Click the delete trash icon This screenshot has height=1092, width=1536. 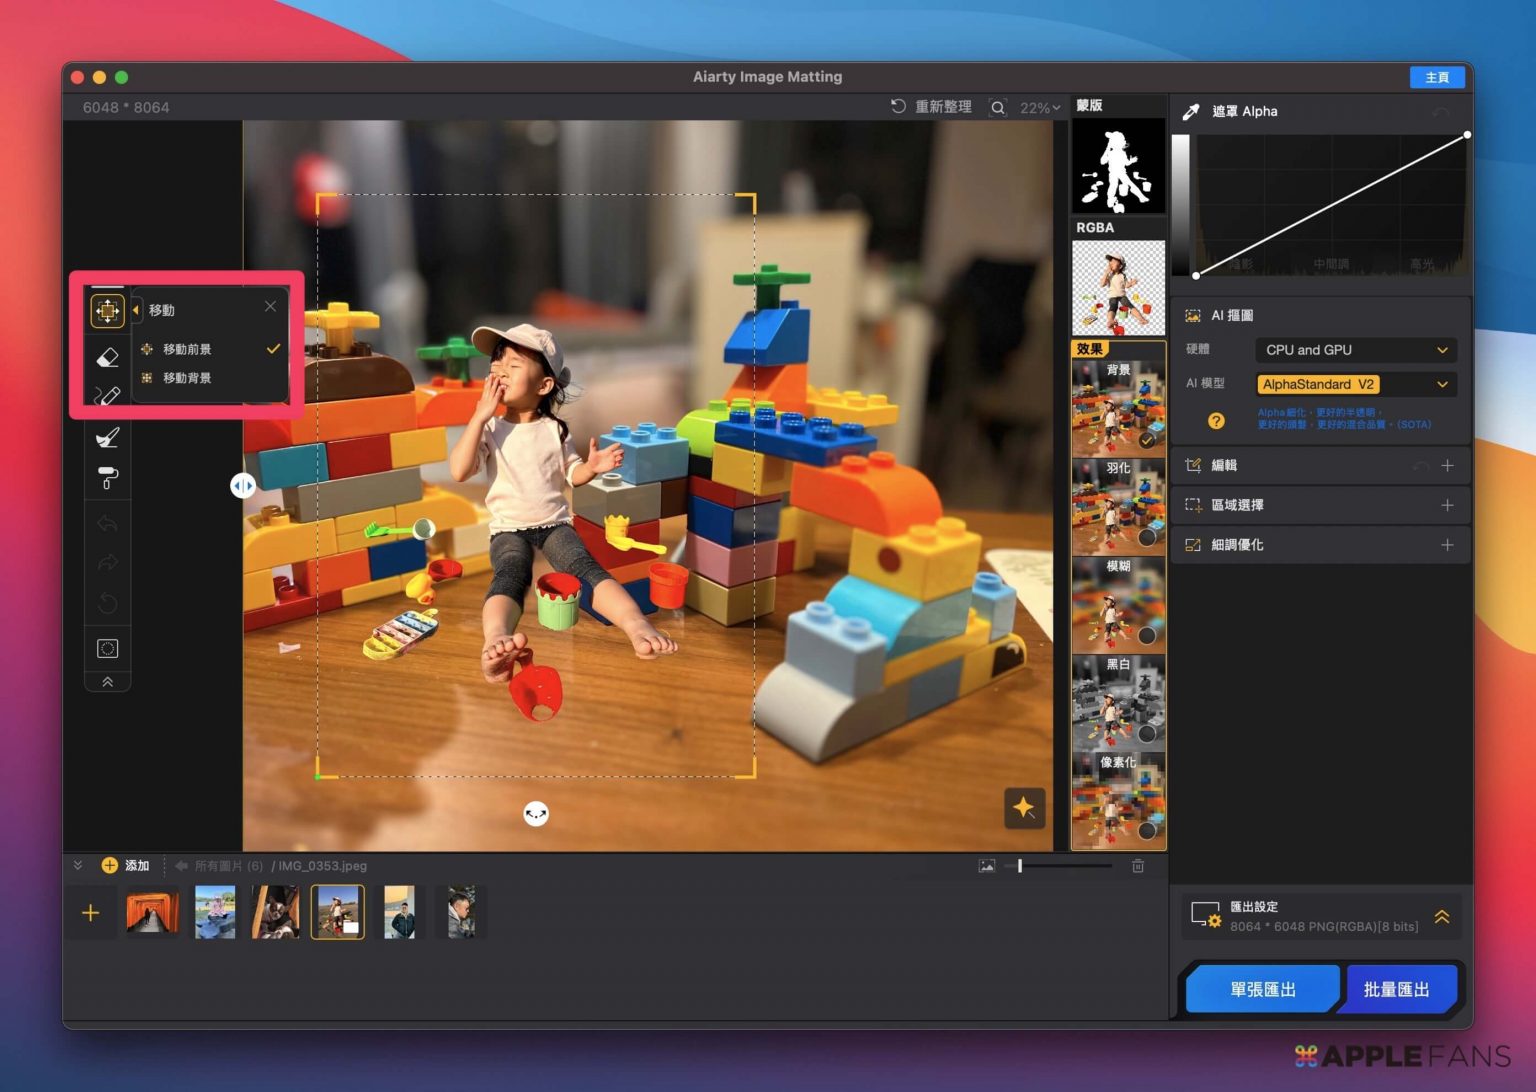(1138, 866)
